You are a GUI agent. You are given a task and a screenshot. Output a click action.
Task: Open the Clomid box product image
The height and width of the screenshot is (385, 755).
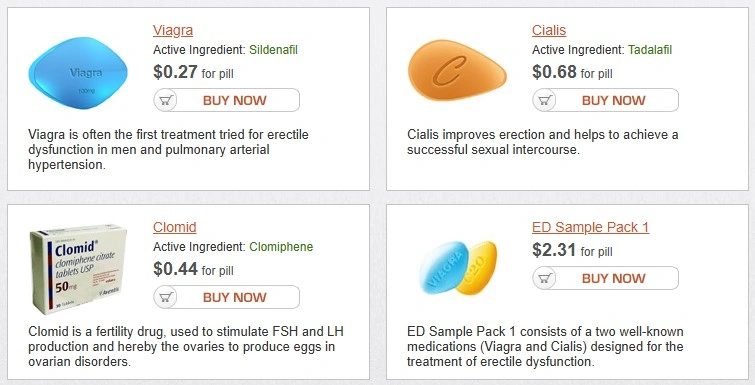point(78,269)
